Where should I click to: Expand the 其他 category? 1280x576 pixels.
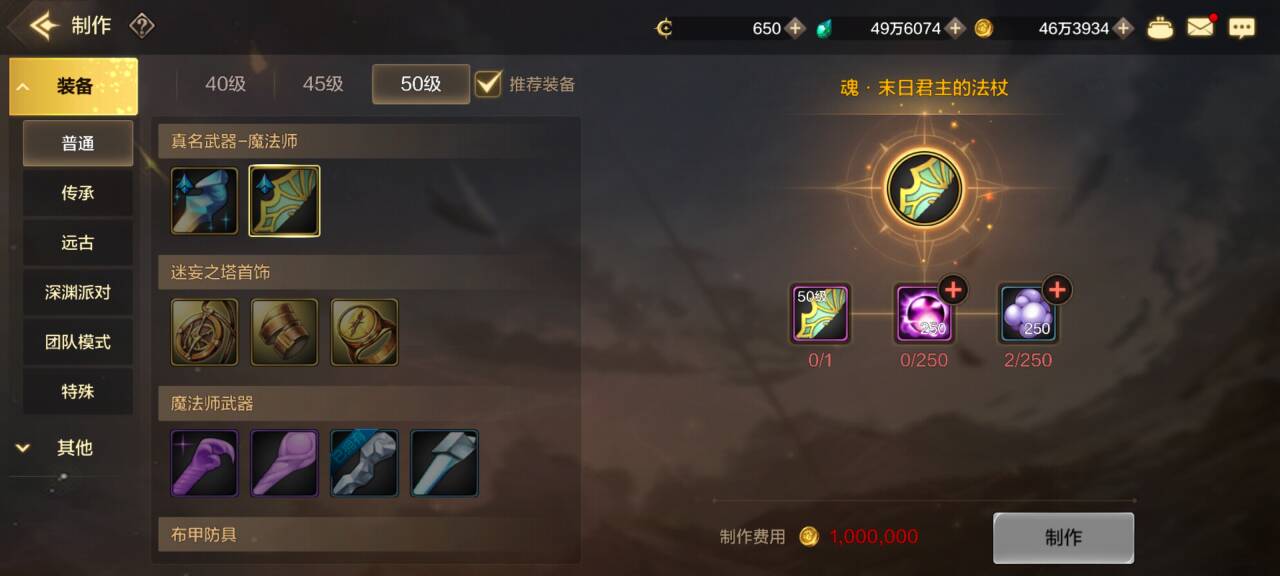pos(71,448)
